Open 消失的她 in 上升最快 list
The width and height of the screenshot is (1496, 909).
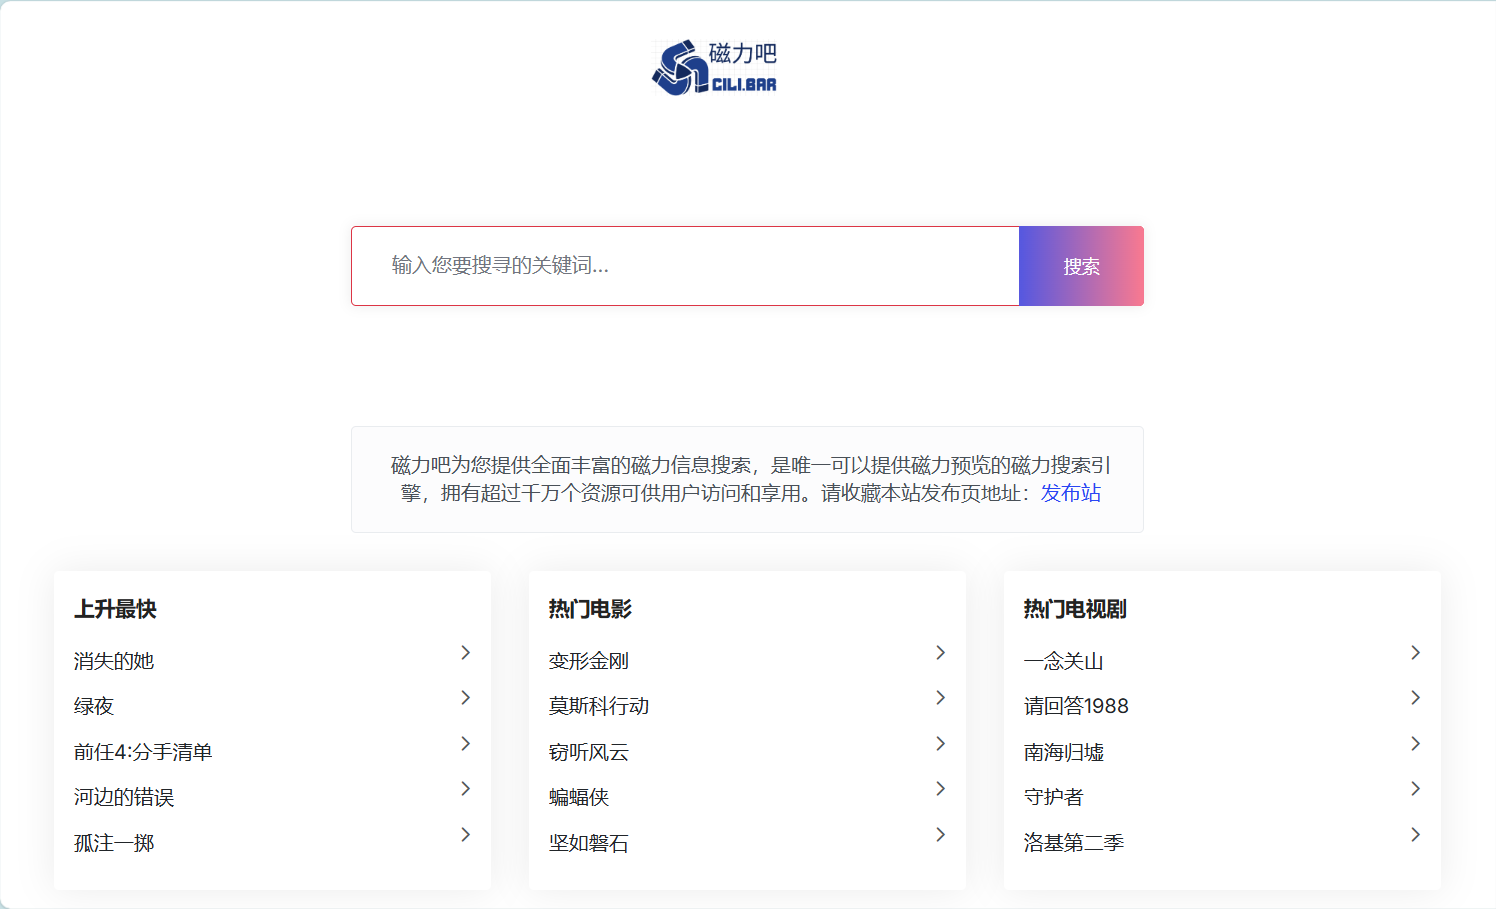[x=114, y=661]
